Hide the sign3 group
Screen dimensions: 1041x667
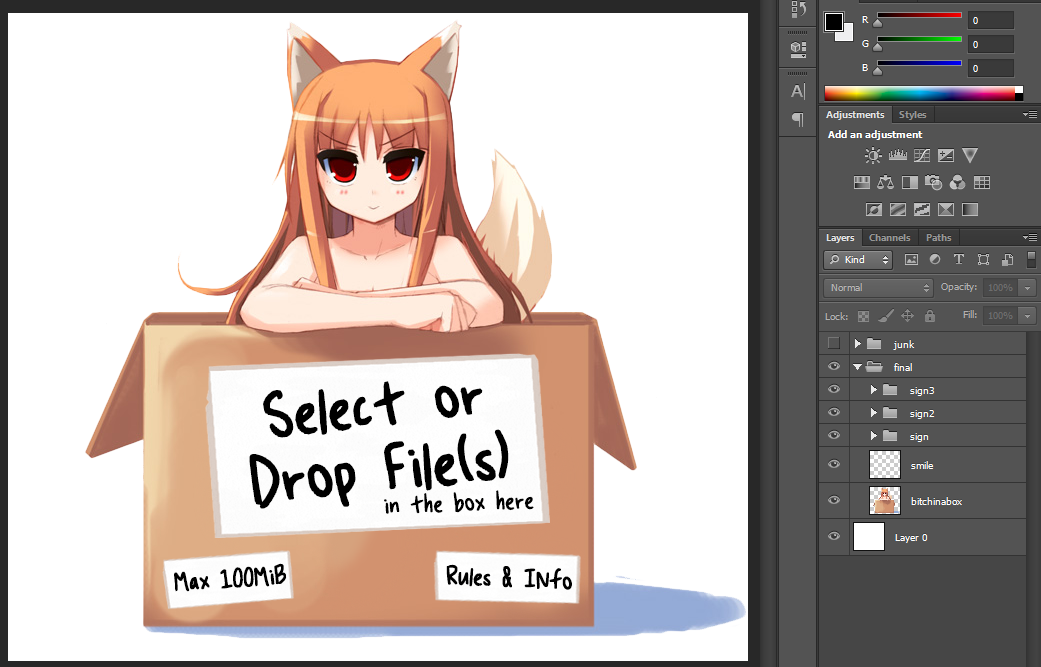[834, 390]
